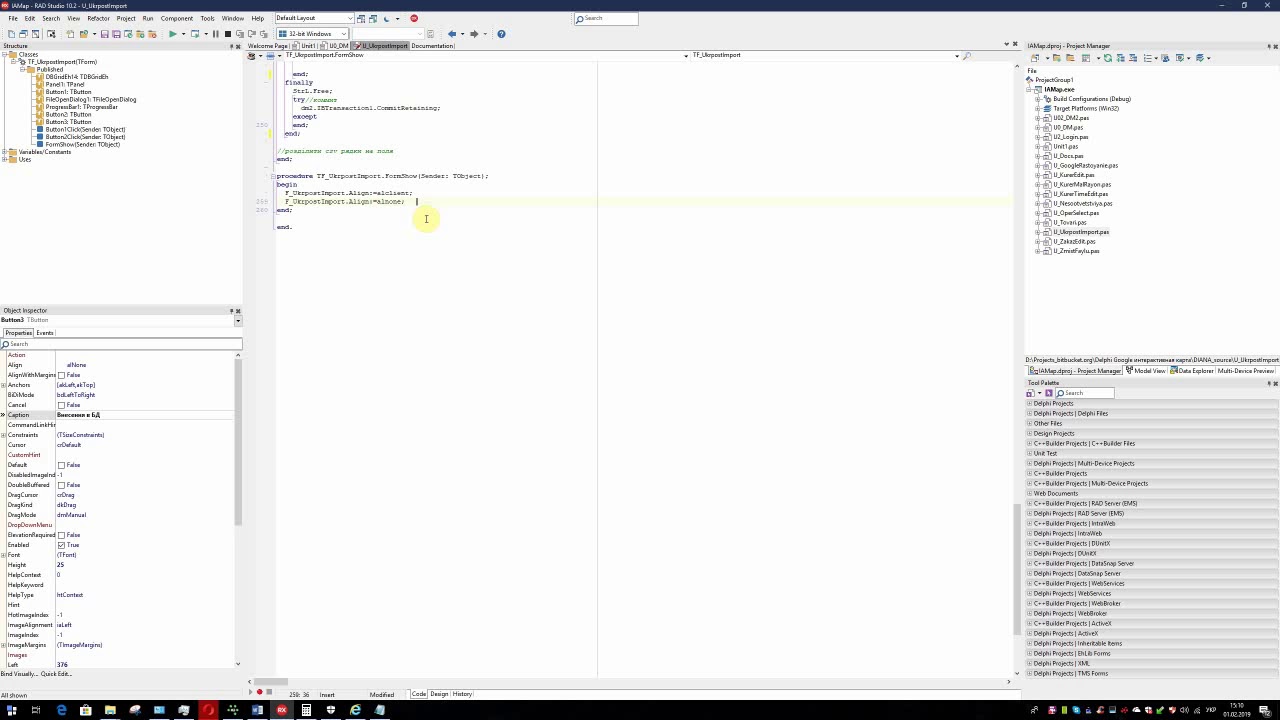Uncheck the Enabled property checkbox
Image resolution: width=1280 pixels, height=720 pixels.
coord(61,545)
